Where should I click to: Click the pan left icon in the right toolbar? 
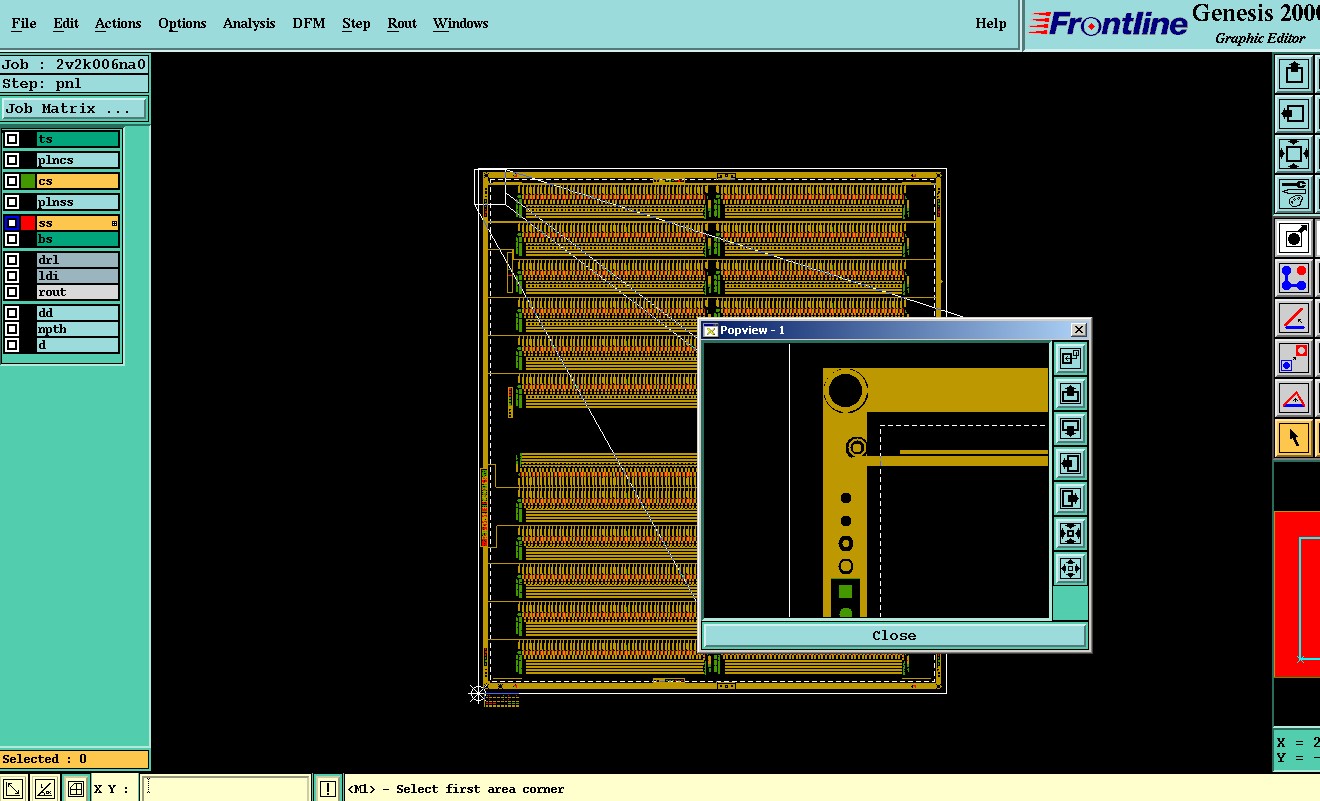[x=1294, y=114]
